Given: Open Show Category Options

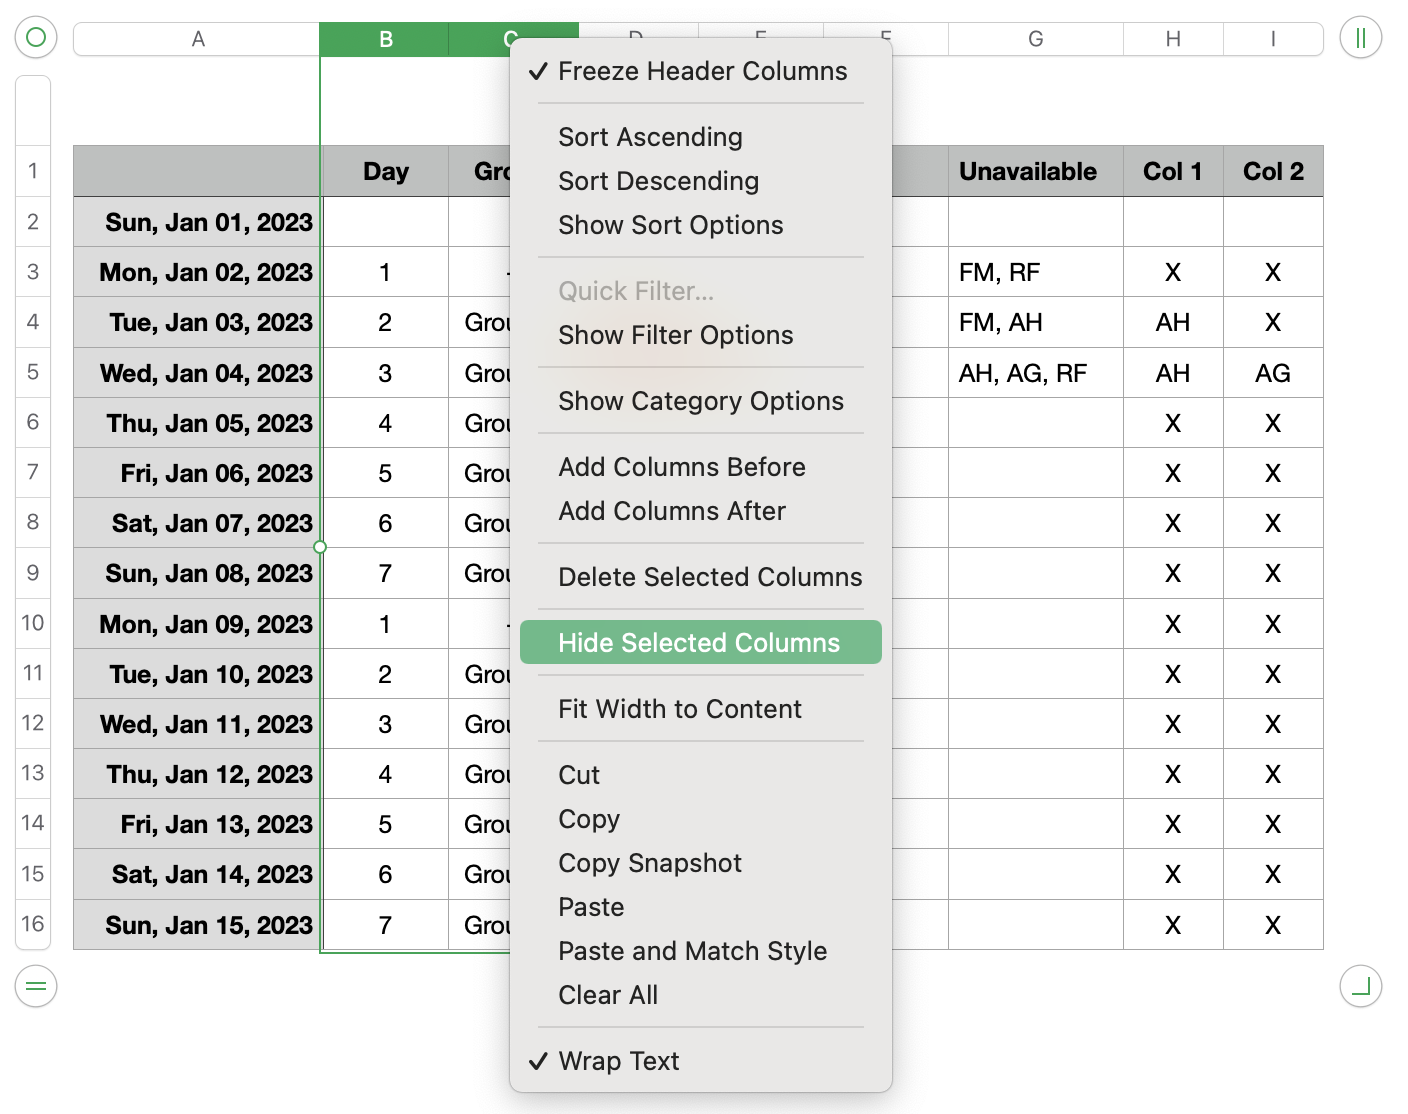Looking at the screenshot, I should 701,401.
